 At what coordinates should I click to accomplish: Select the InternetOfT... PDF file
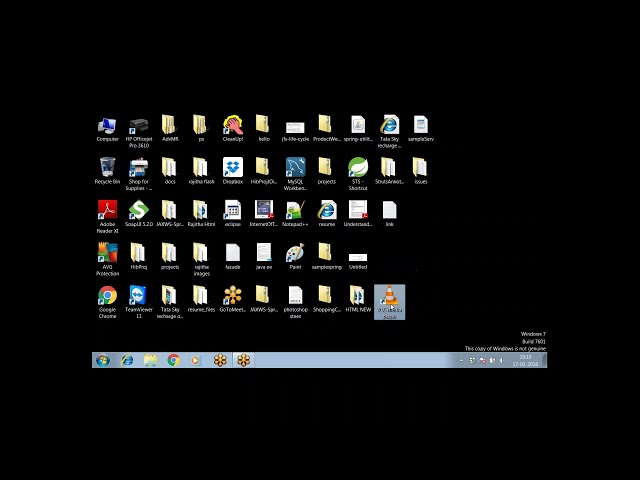click(x=264, y=214)
